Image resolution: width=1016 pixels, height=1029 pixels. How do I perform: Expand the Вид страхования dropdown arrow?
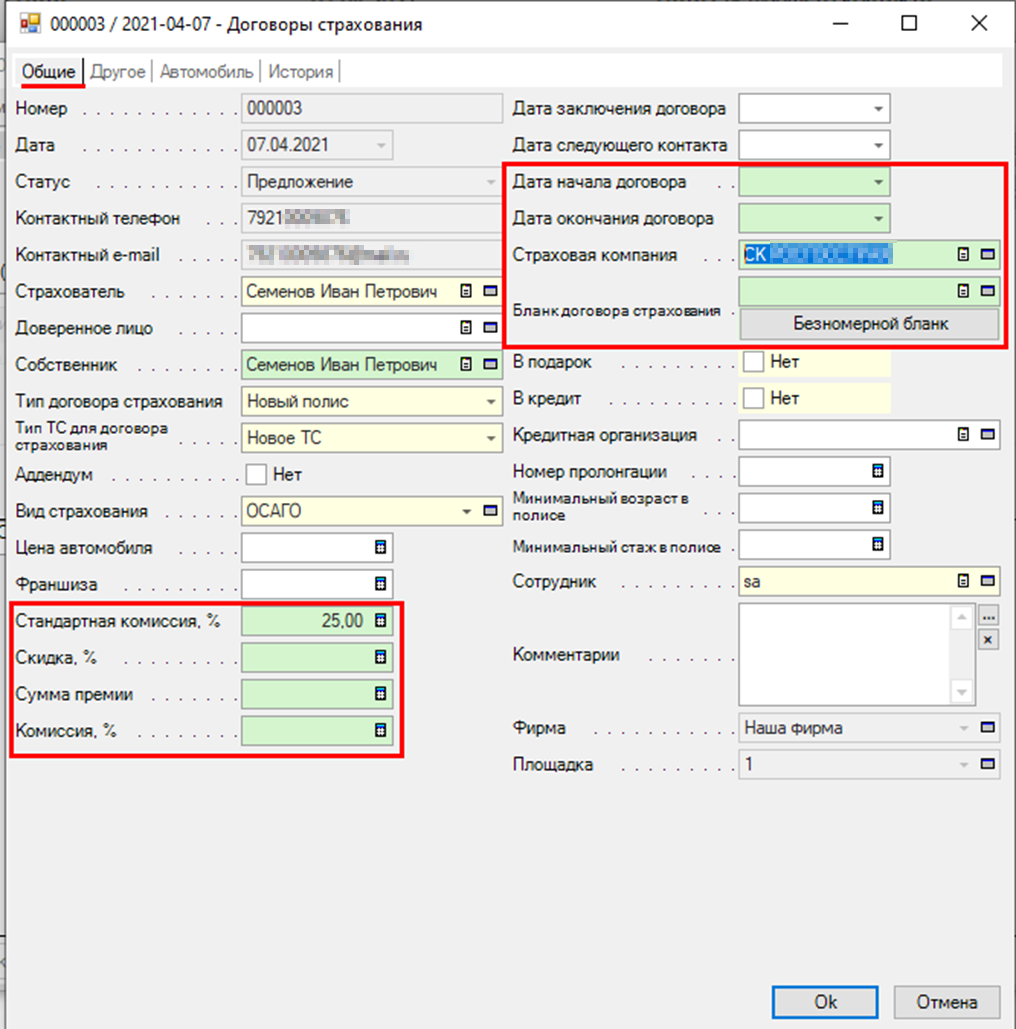tap(466, 512)
